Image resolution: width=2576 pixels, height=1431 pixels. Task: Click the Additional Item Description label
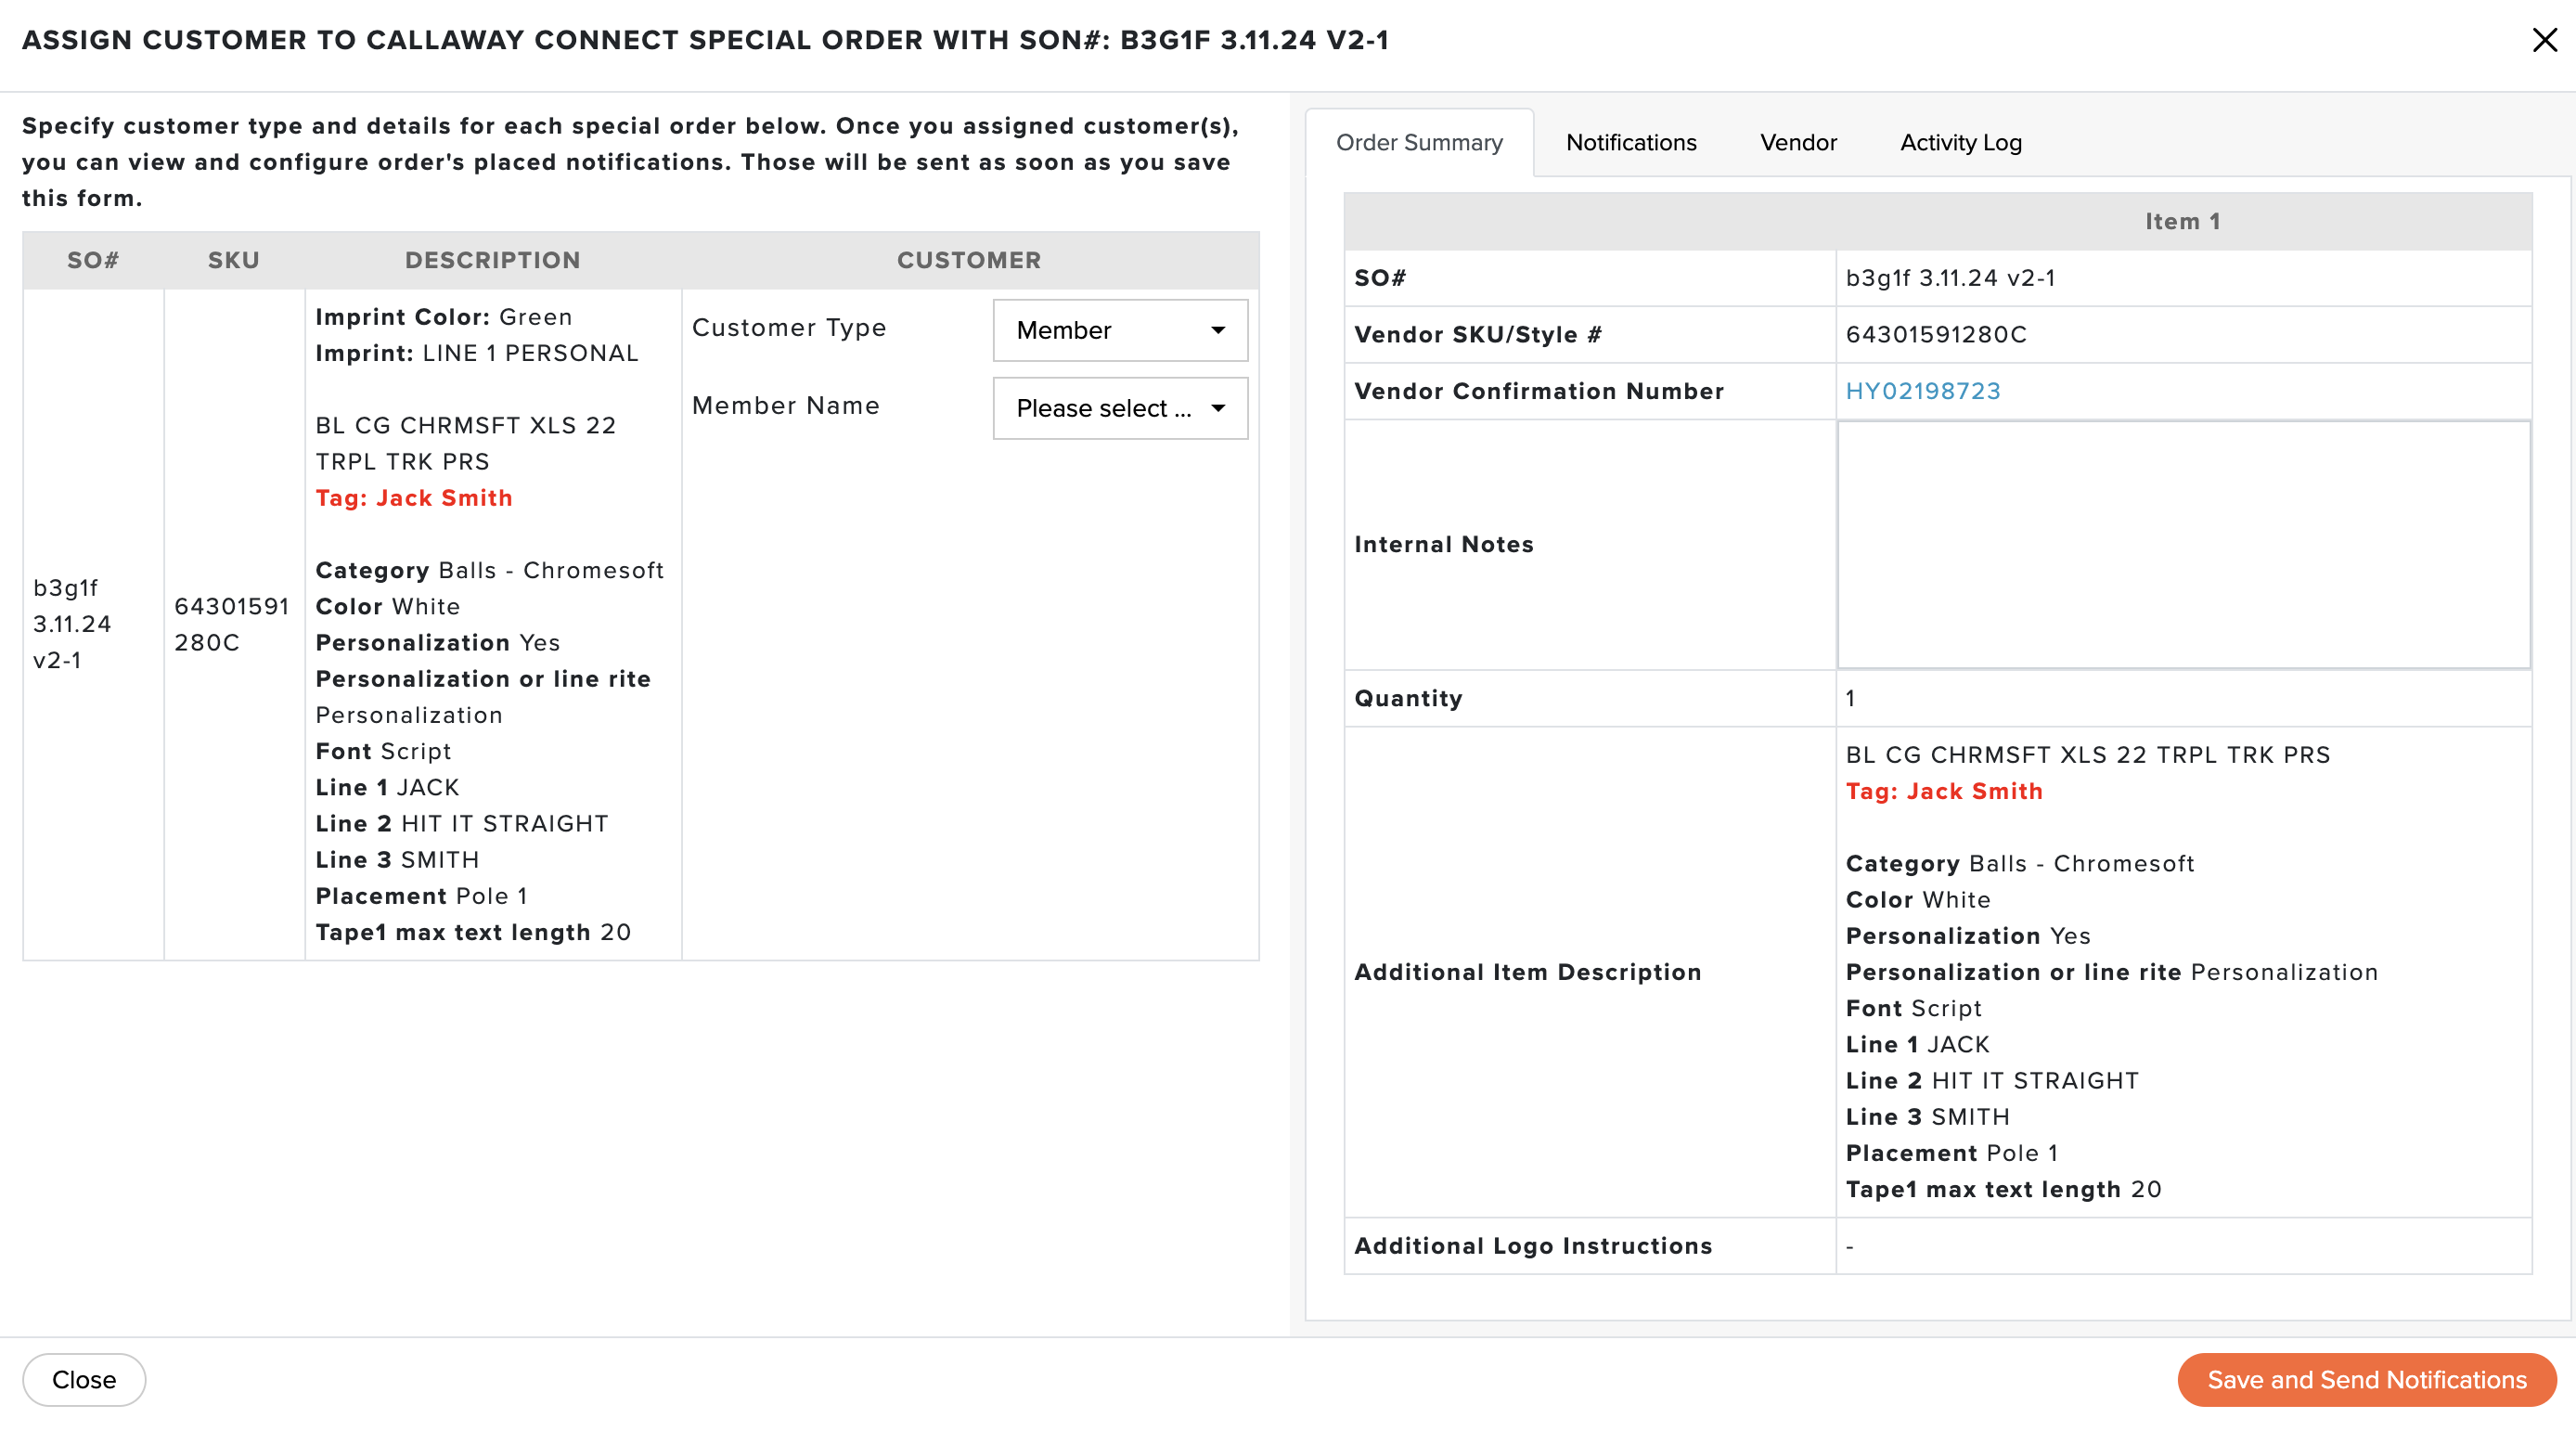point(1527,972)
